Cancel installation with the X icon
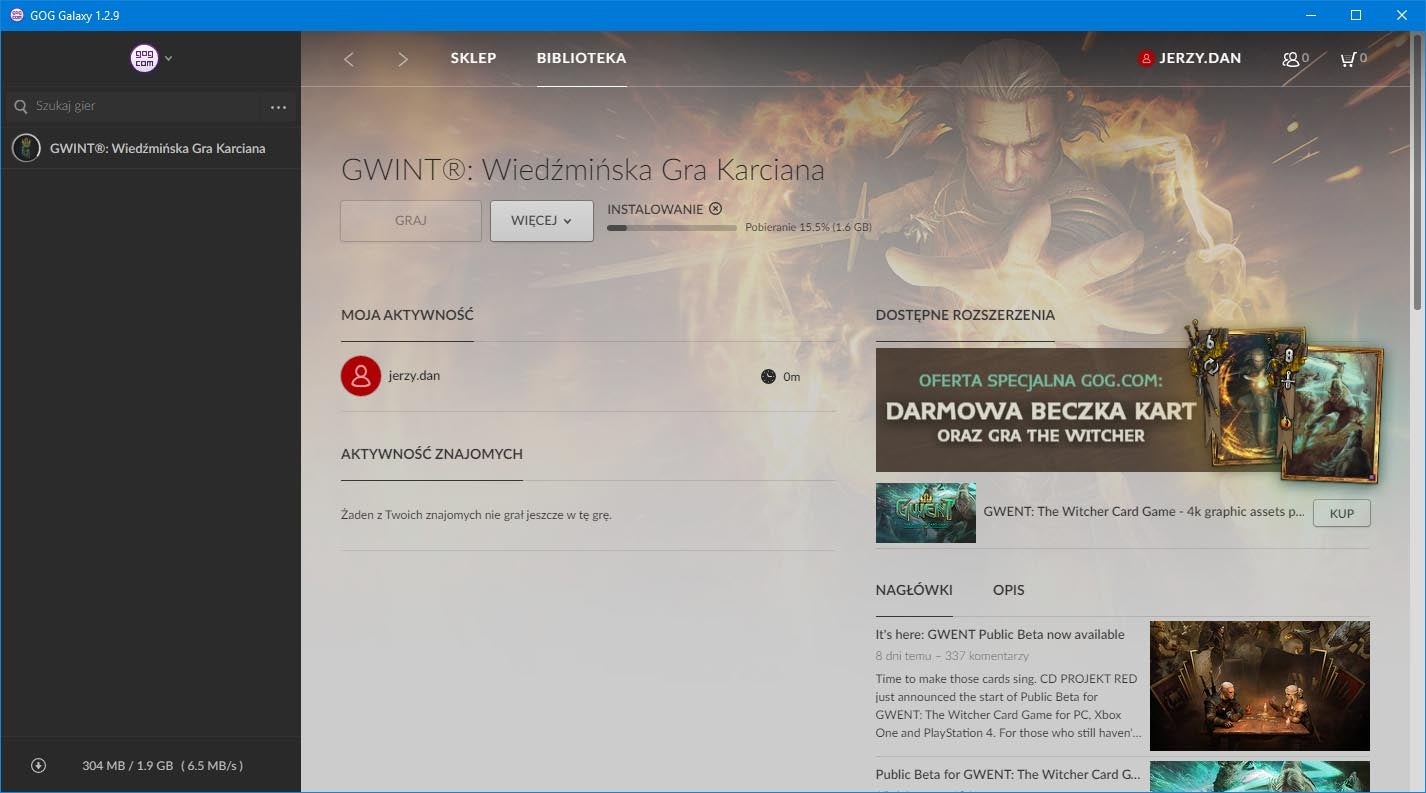Viewport: 1426px width, 793px height. 715,209
